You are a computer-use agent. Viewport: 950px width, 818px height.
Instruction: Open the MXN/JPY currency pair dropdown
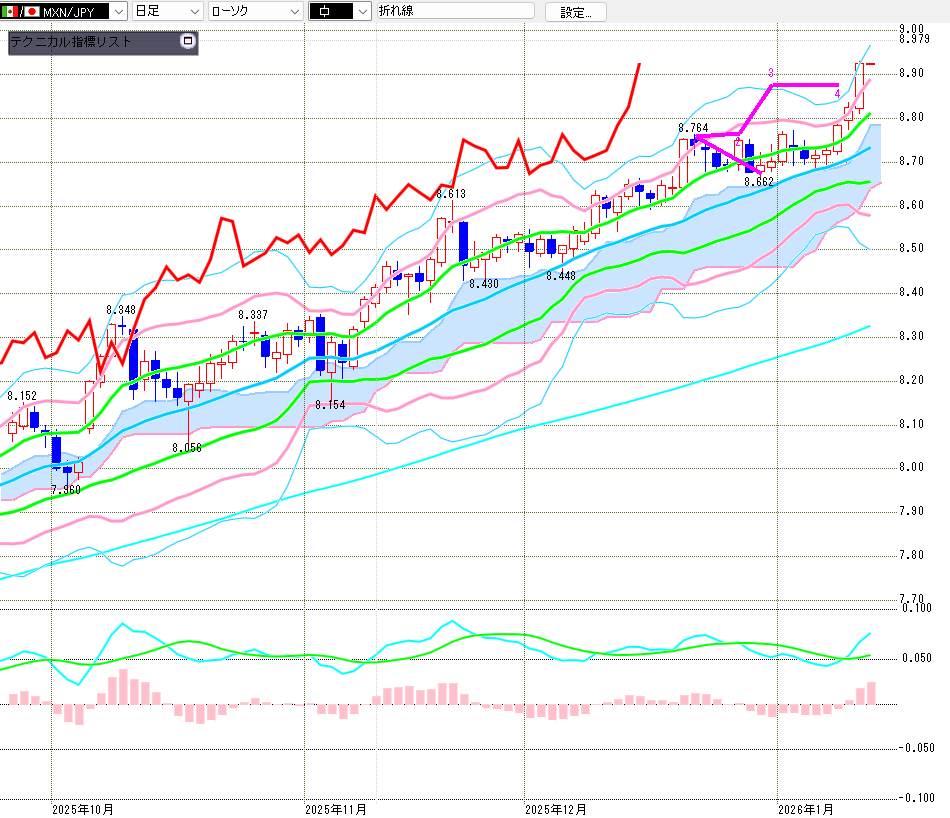click(119, 12)
